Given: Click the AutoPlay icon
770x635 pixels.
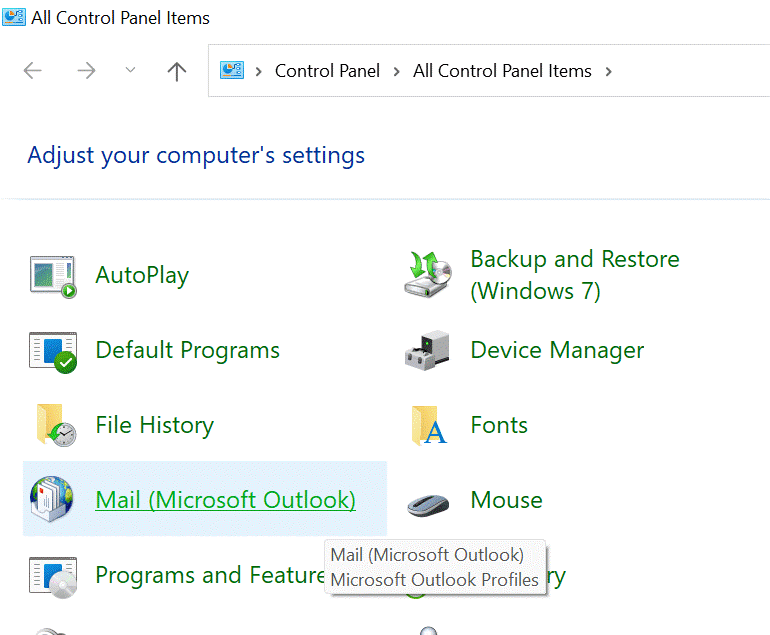Looking at the screenshot, I should click(x=53, y=276).
